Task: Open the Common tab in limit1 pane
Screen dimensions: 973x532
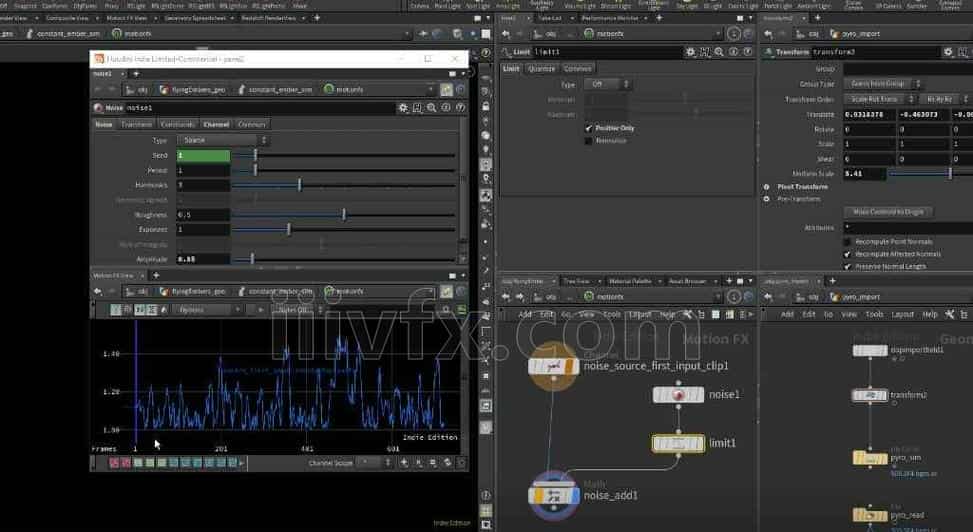Action: pos(577,69)
